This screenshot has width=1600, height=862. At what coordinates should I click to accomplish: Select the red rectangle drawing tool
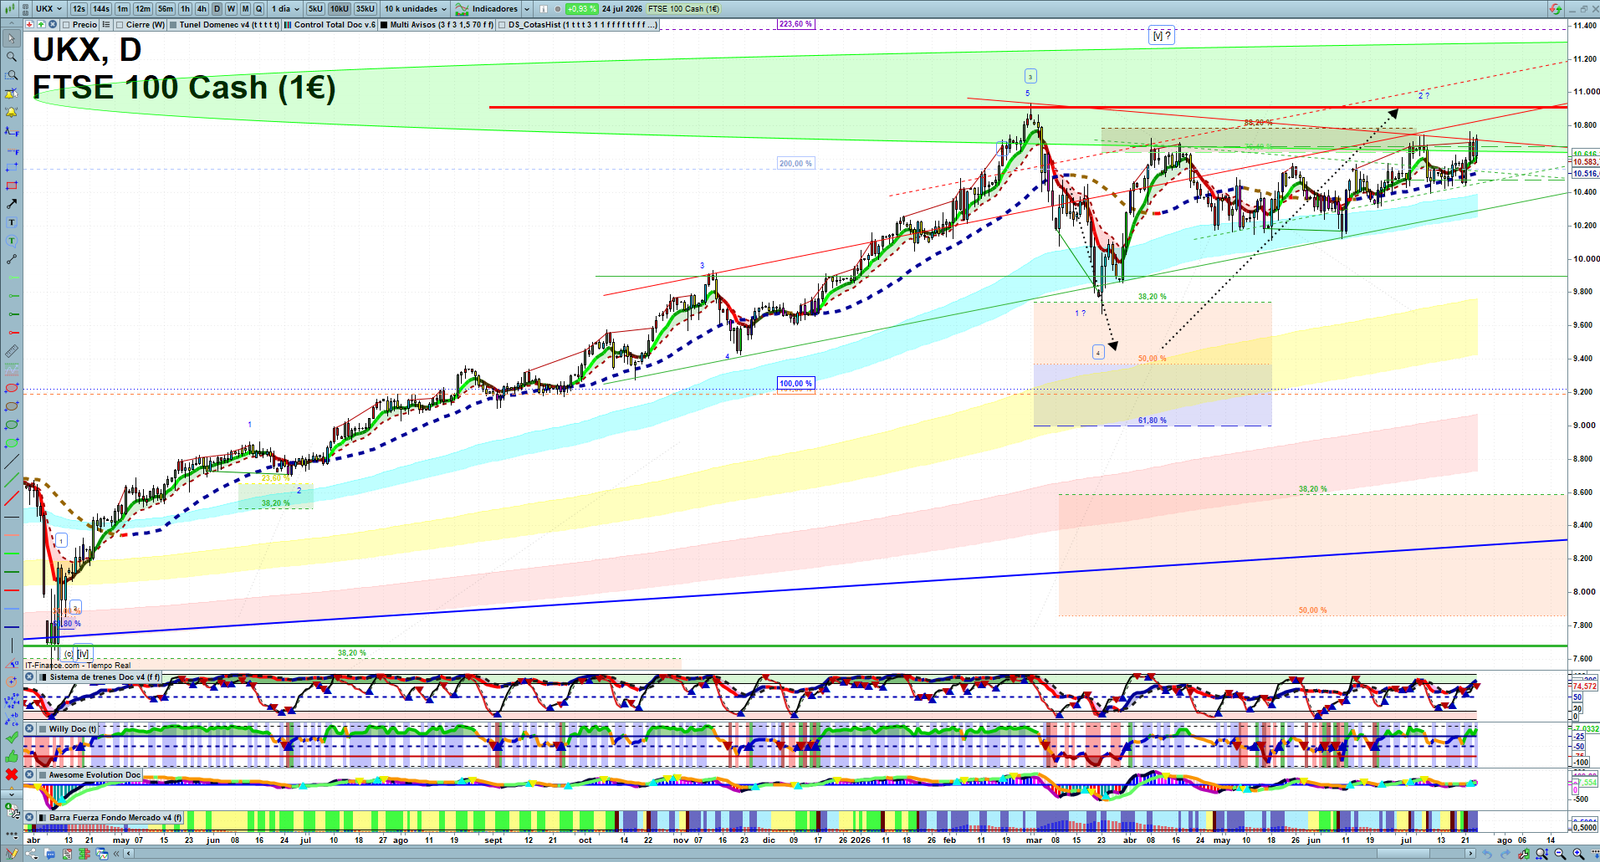click(12, 186)
